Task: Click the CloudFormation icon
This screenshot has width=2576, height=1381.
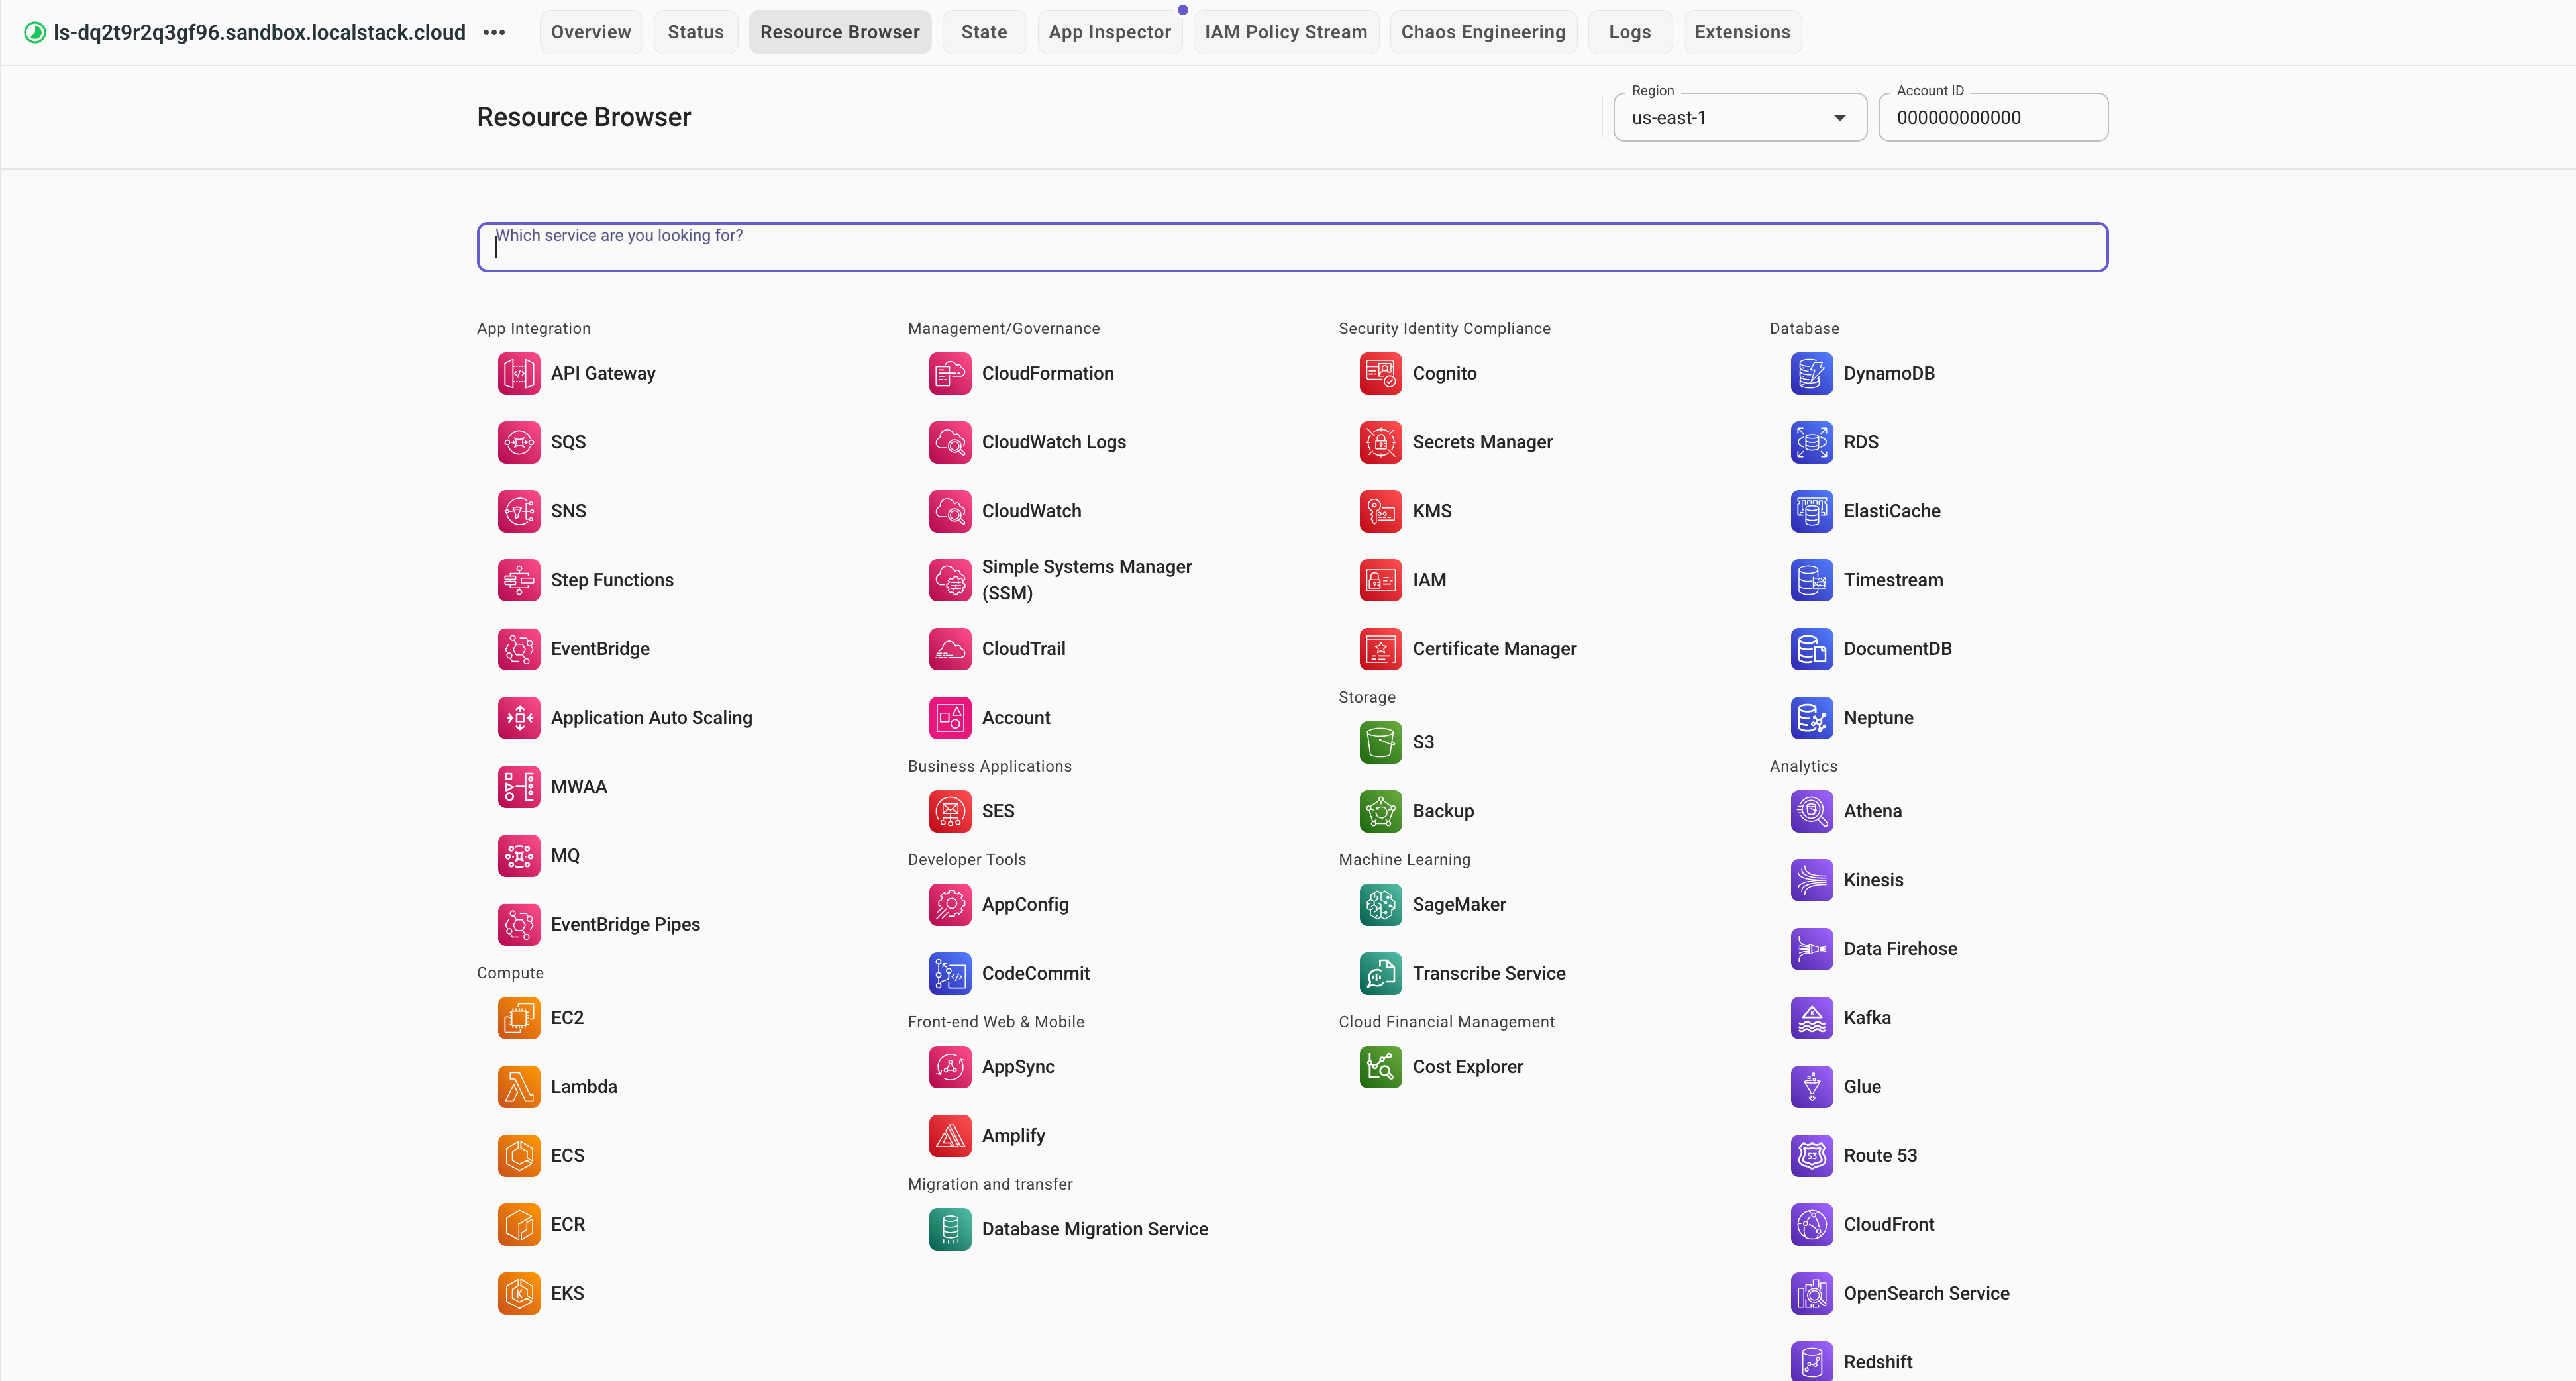Action: 950,374
